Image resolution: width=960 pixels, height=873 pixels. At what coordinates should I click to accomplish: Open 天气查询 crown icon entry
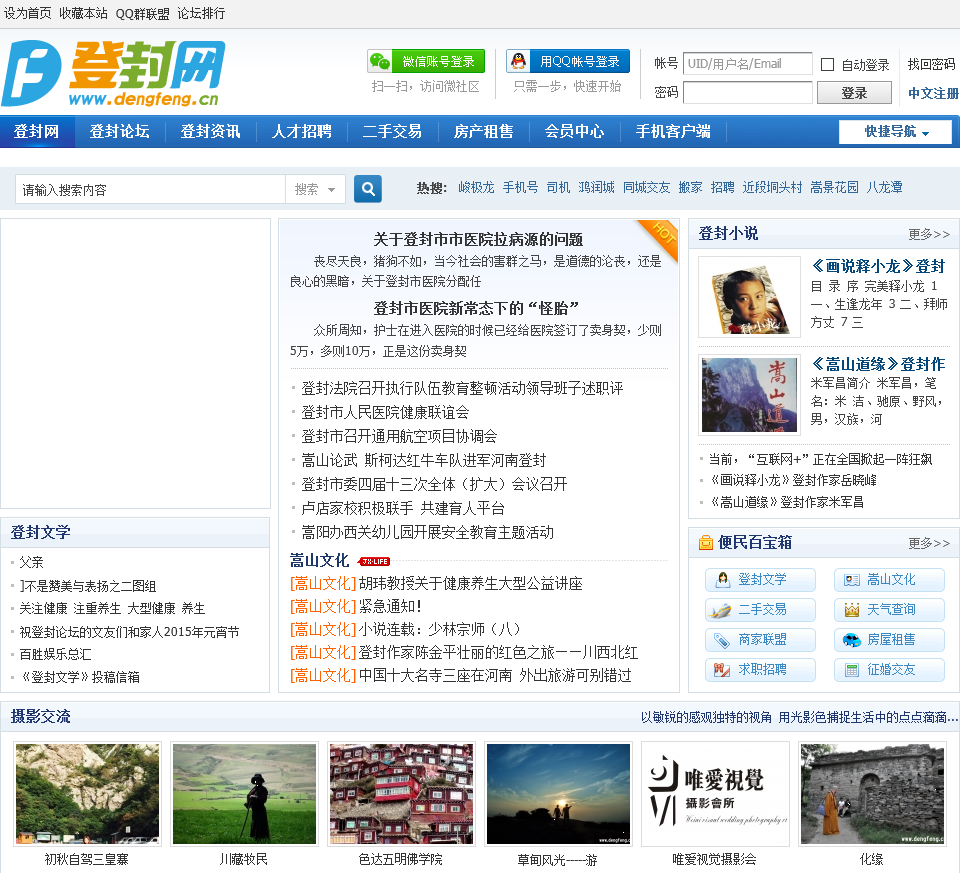tap(889, 609)
